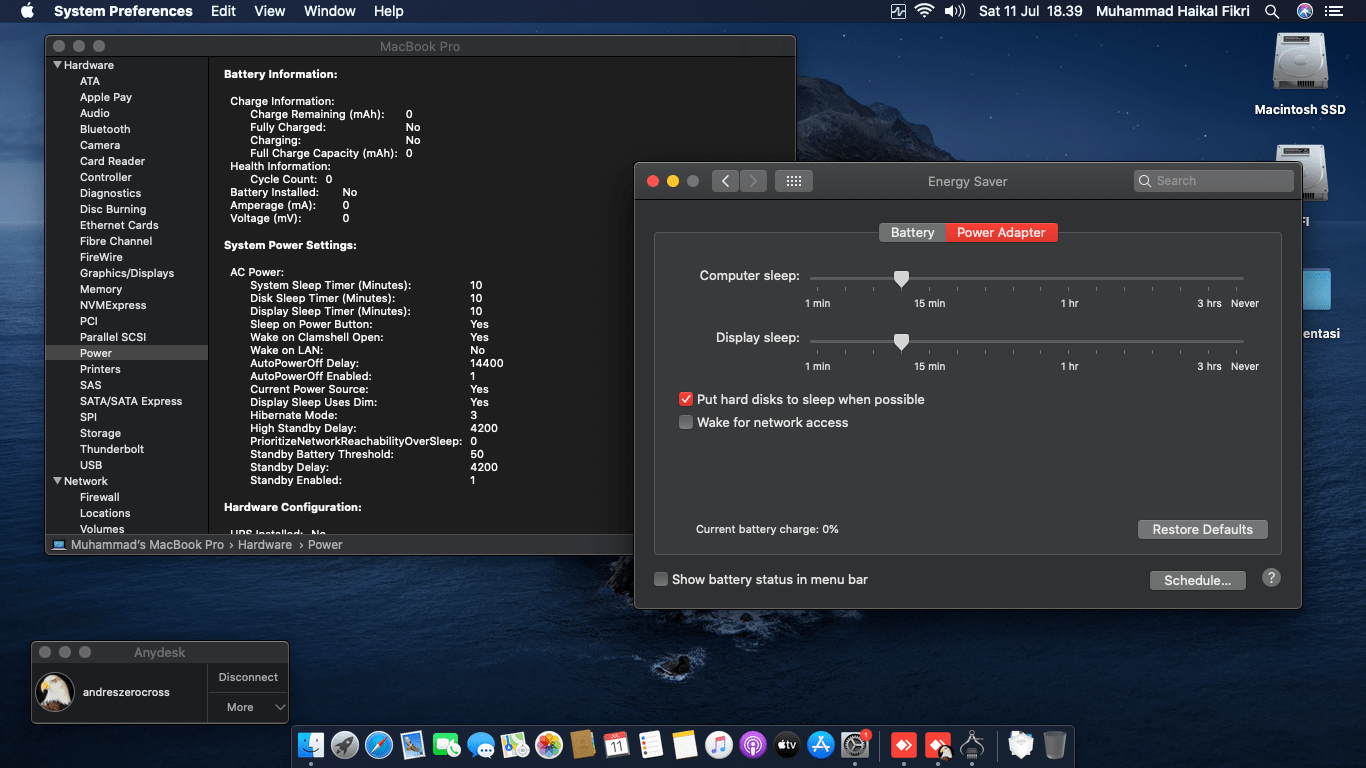The image size is (1366, 768).
Task: Open Apple TV app in dock
Action: click(x=787, y=745)
